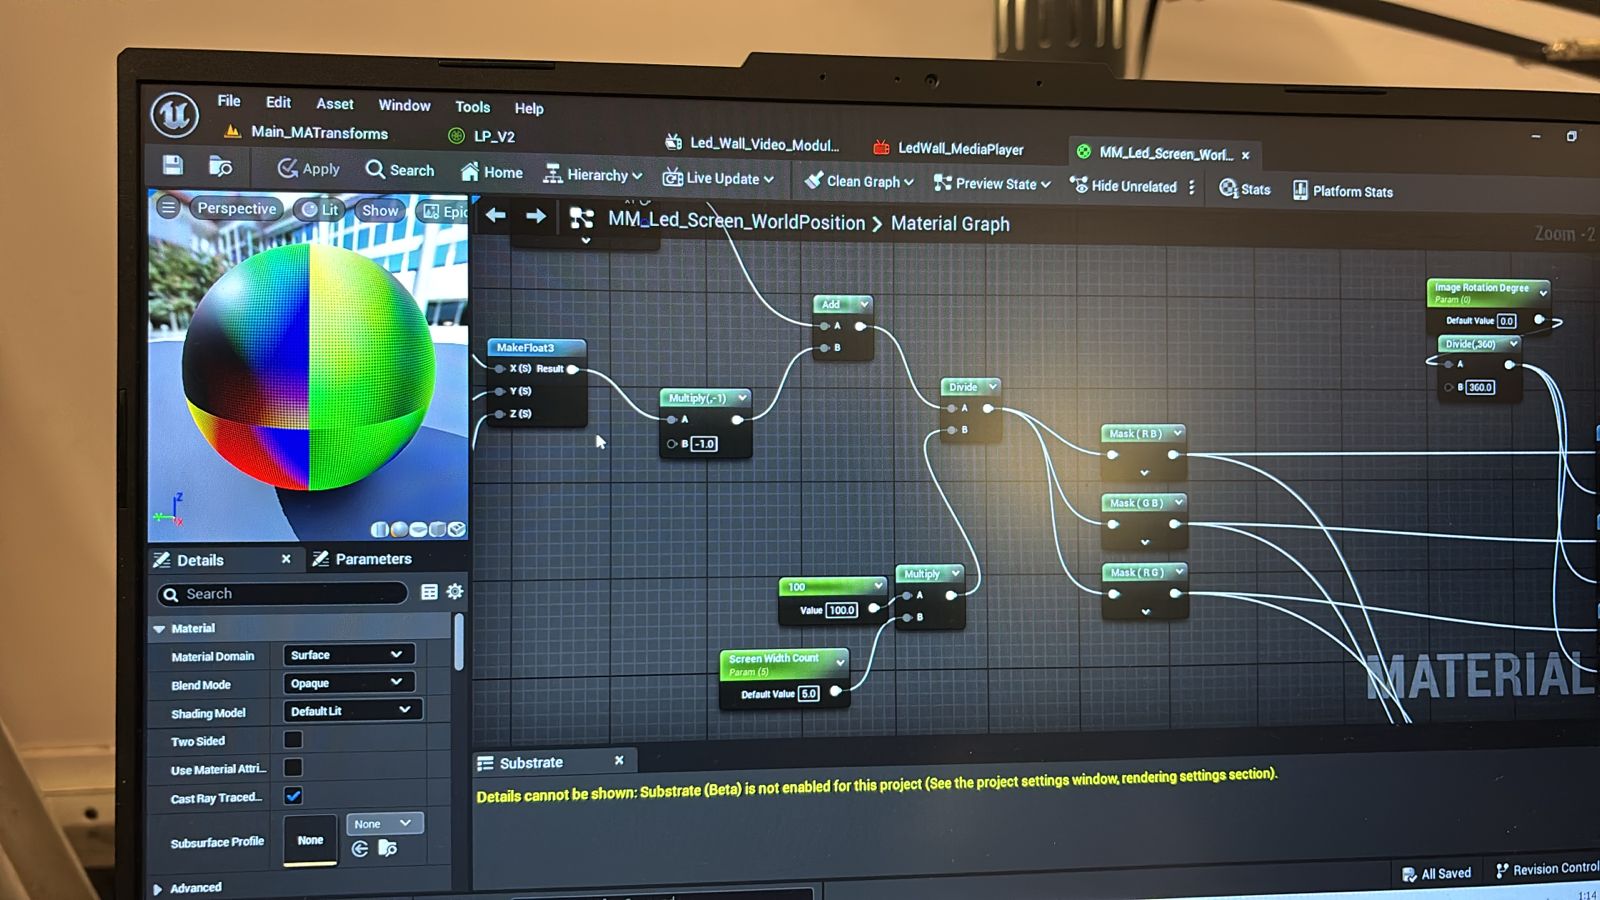Click the Save asset floppy disk icon
The height and width of the screenshot is (900, 1600).
[173, 165]
